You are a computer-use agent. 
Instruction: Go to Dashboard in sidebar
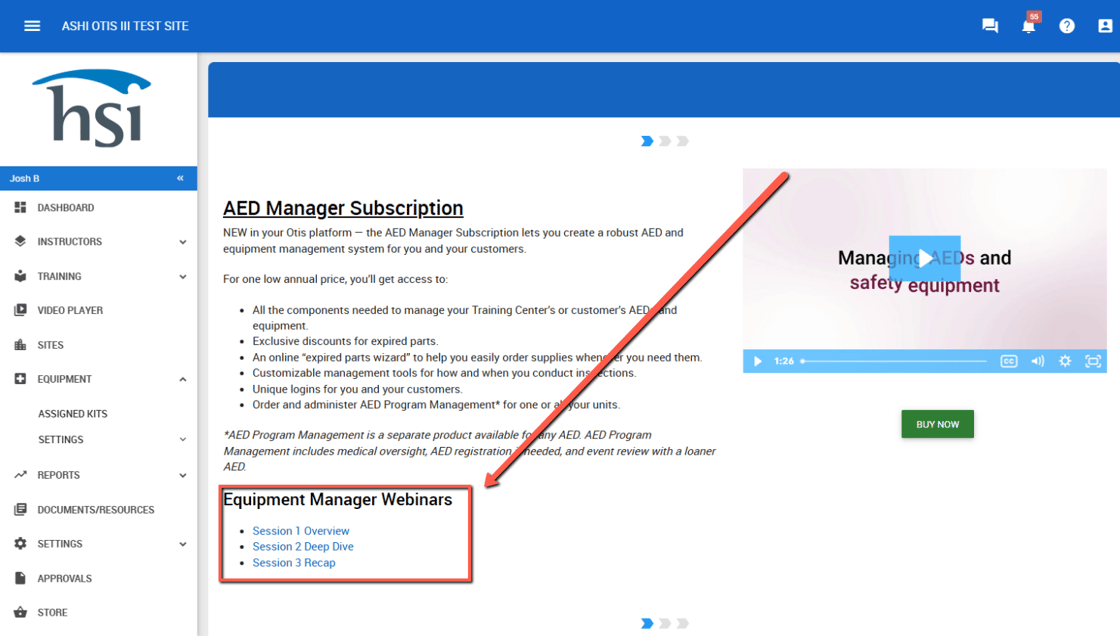pos(65,208)
